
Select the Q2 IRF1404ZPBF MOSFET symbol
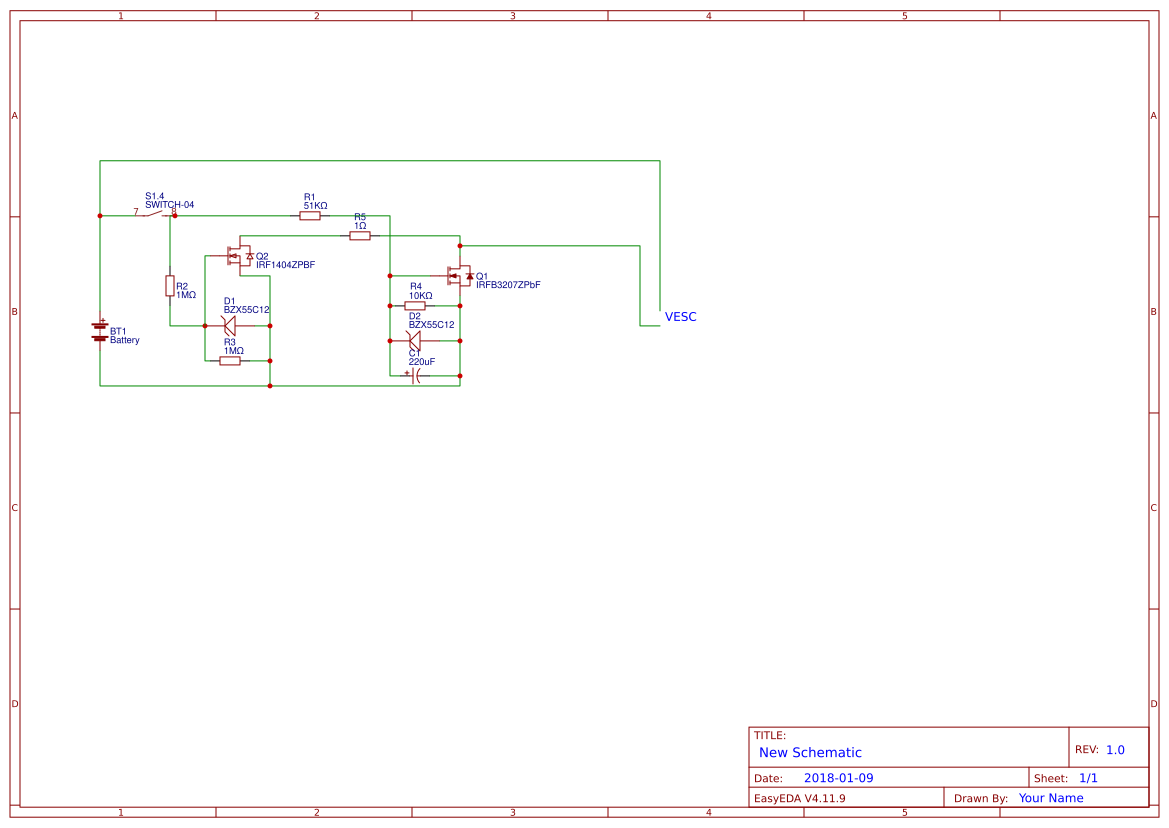click(x=240, y=254)
